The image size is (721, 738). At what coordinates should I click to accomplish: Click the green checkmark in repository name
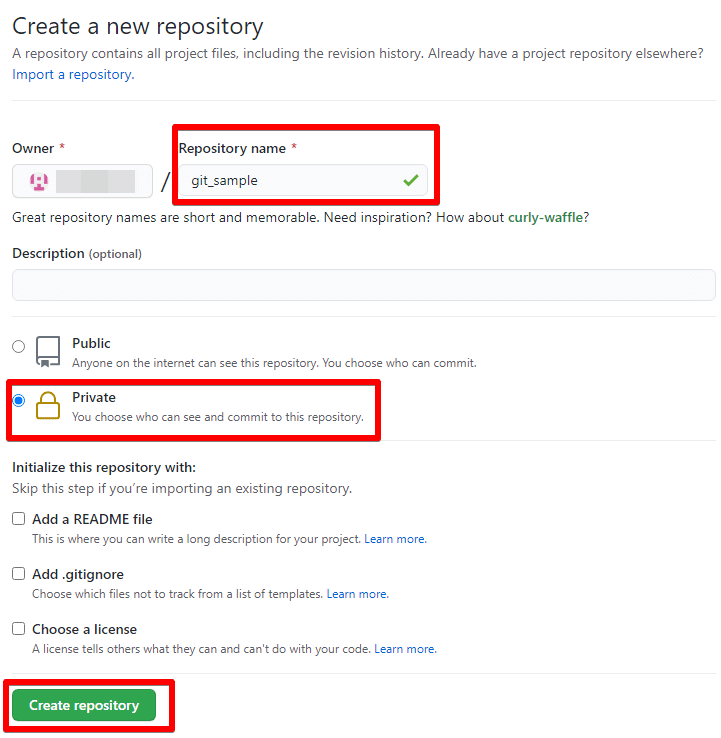pos(411,180)
